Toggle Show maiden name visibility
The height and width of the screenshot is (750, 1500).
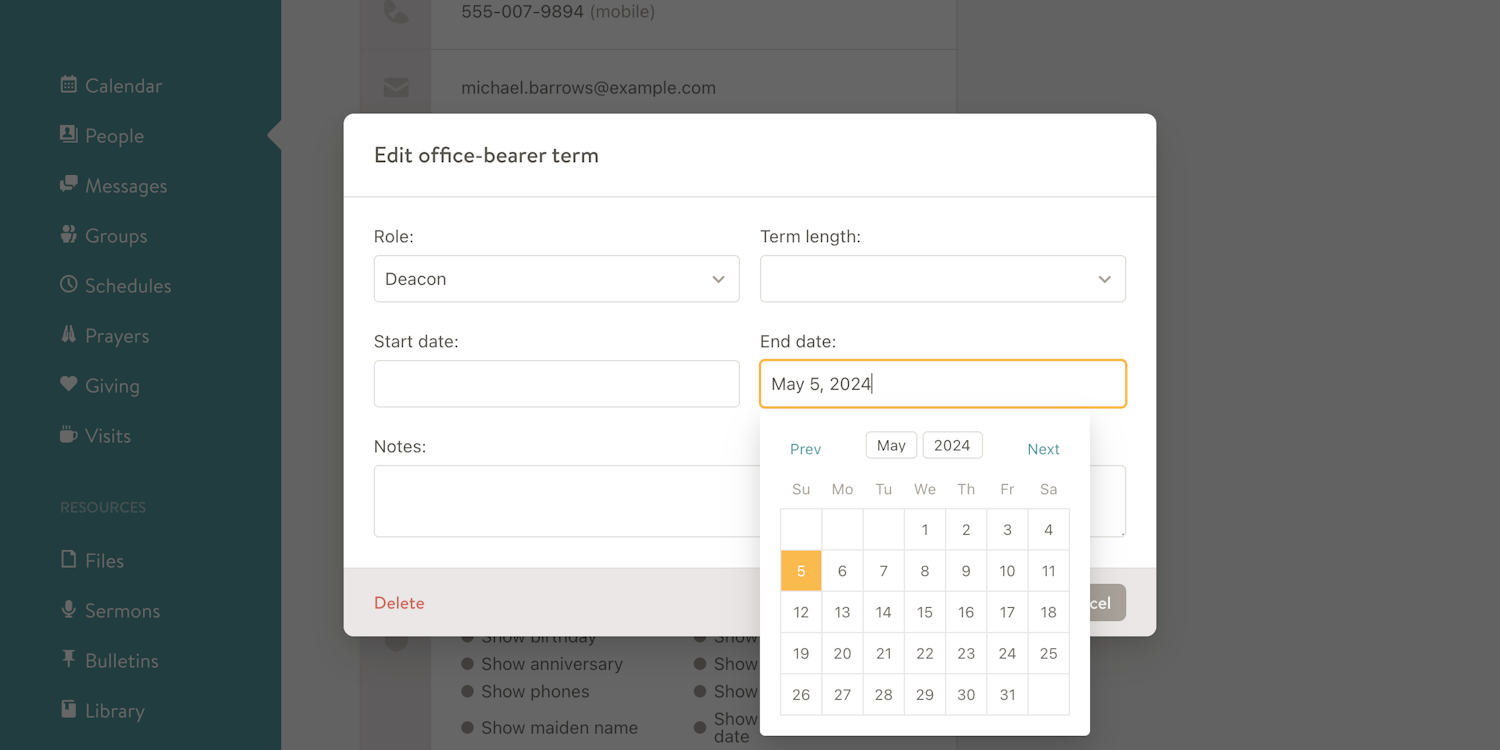point(467,727)
